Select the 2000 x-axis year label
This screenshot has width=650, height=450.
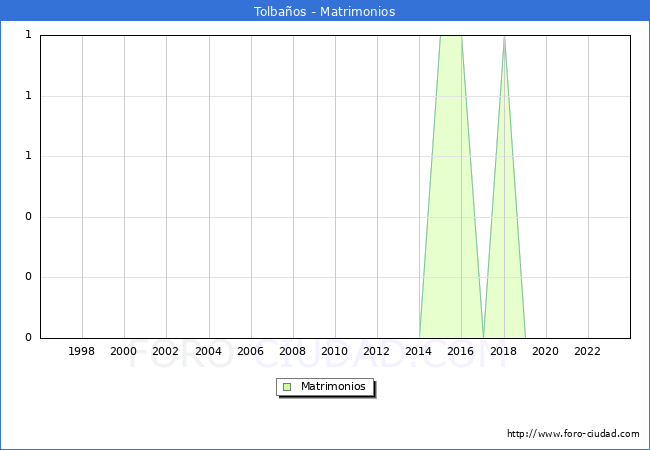point(124,352)
